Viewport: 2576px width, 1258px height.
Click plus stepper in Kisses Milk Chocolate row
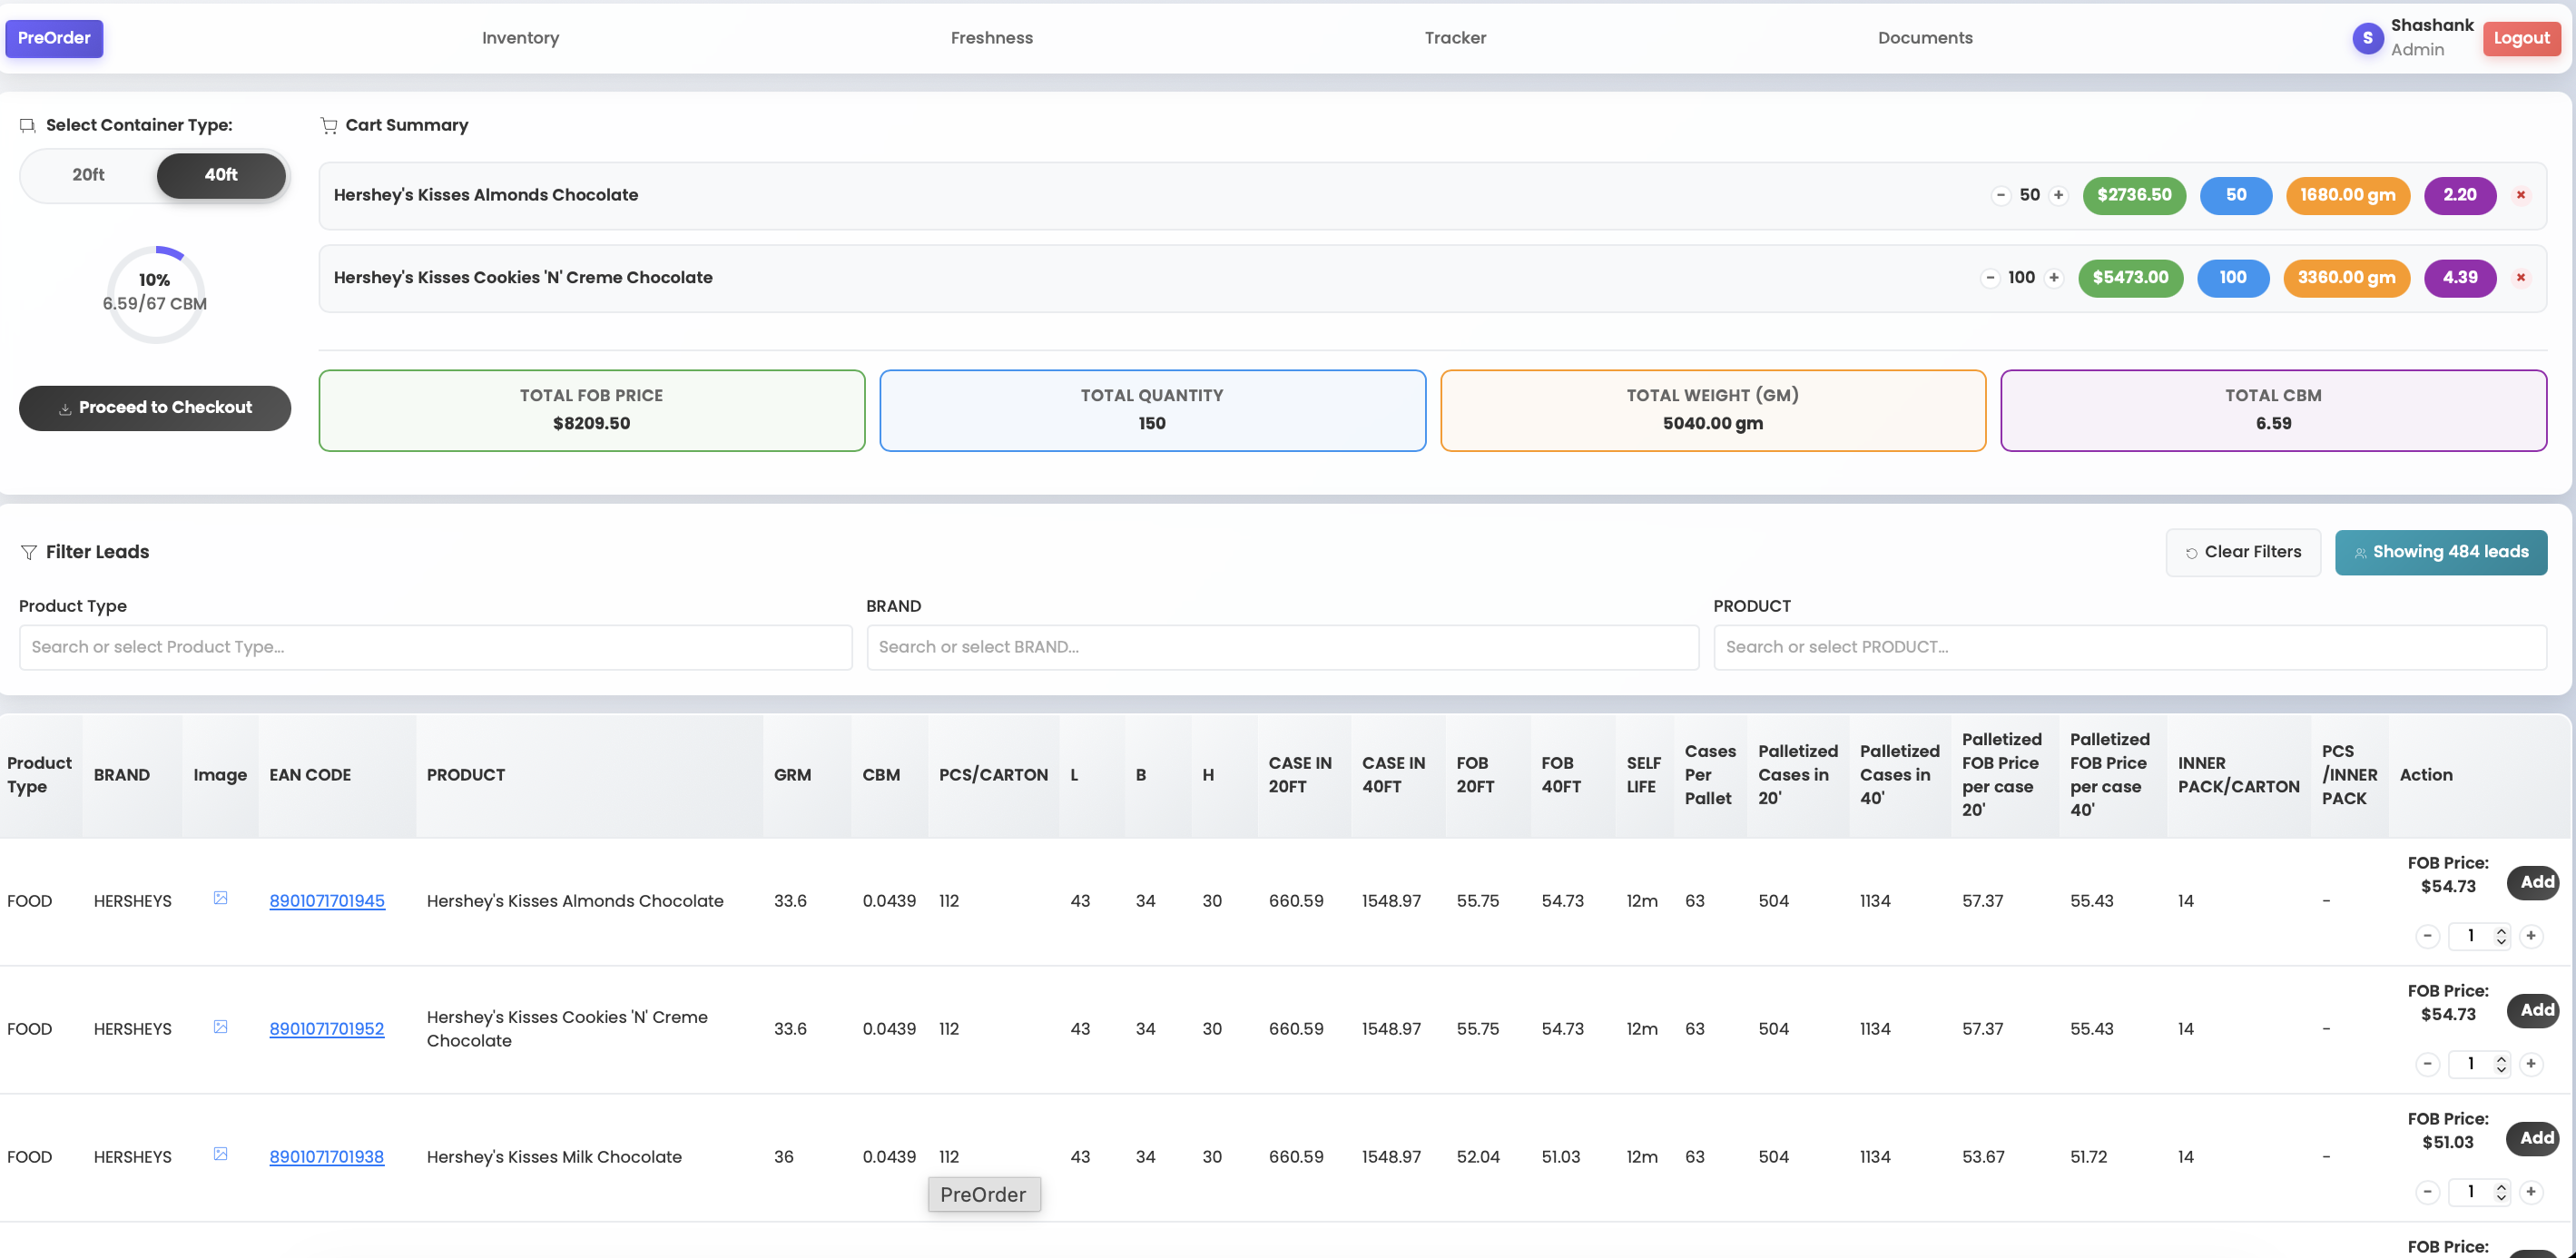[2531, 1191]
